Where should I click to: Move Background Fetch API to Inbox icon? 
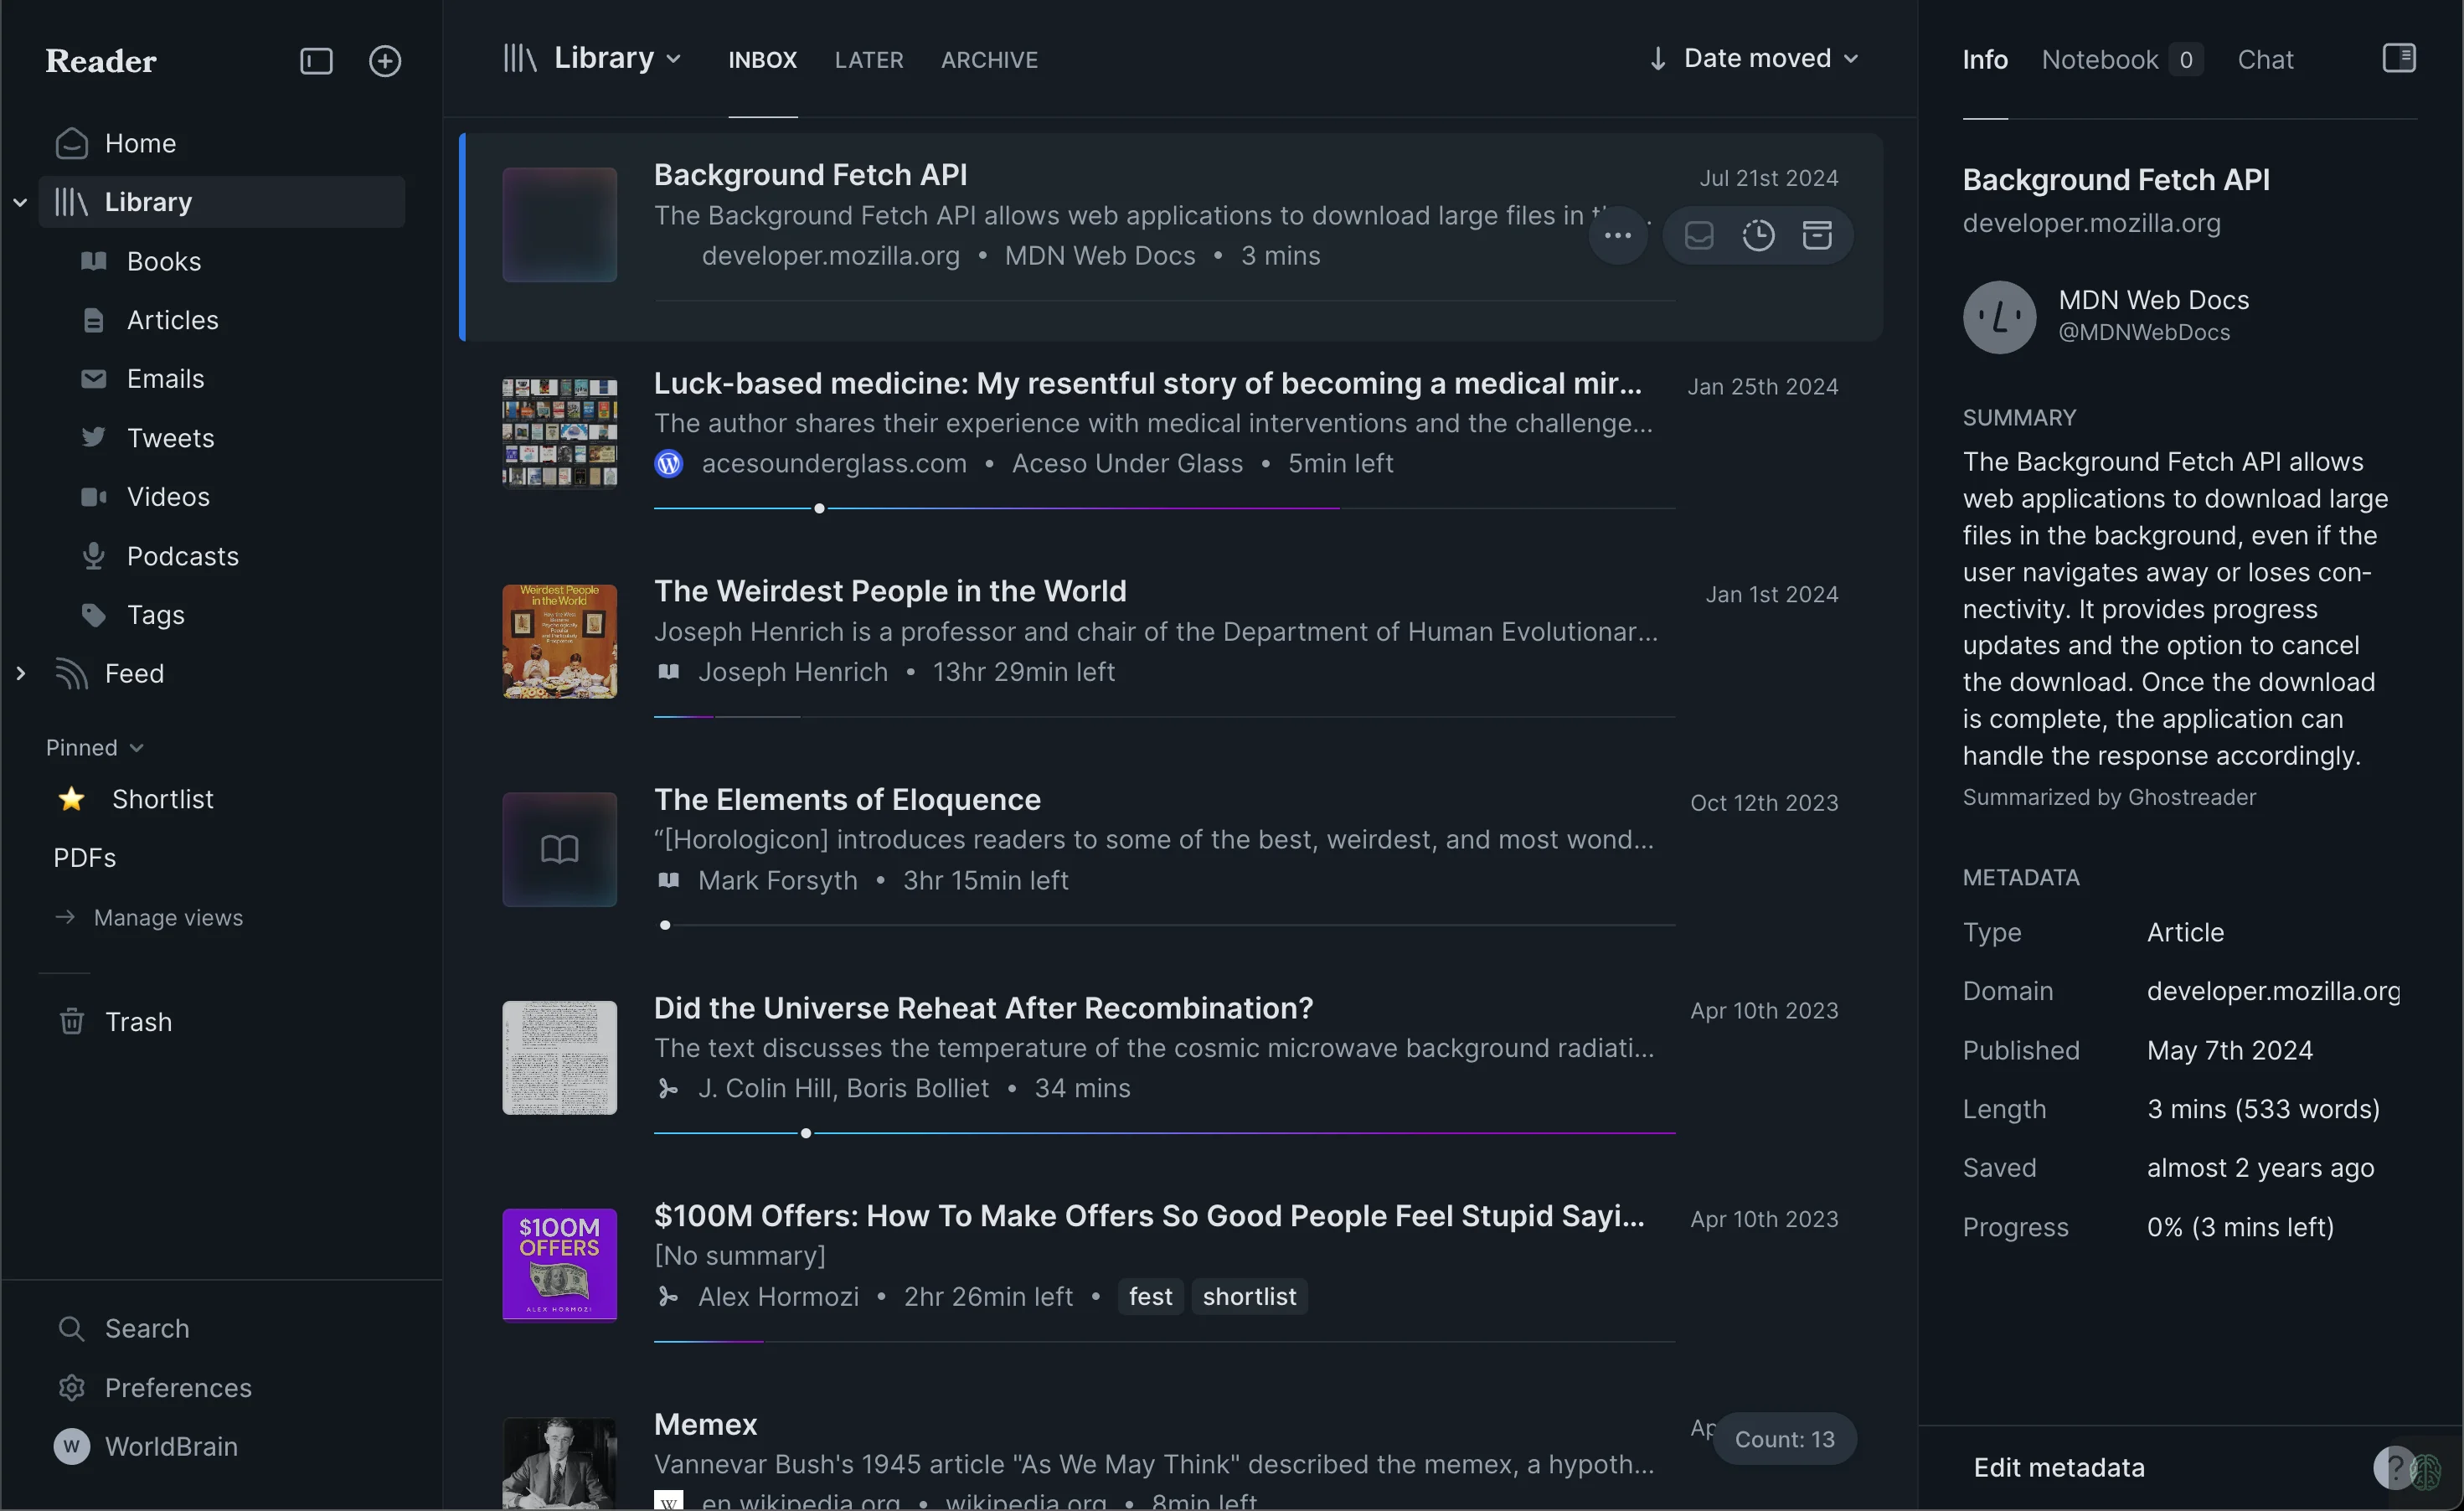click(x=1699, y=235)
